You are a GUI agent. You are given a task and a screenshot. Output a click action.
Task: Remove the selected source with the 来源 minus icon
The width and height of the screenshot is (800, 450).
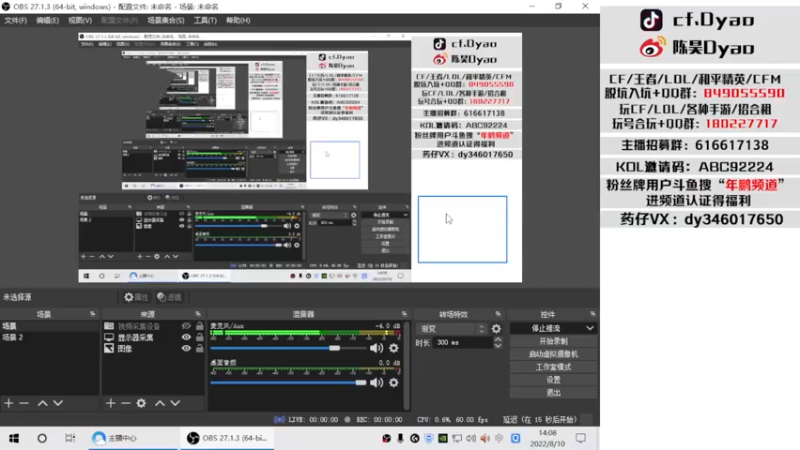(126, 403)
